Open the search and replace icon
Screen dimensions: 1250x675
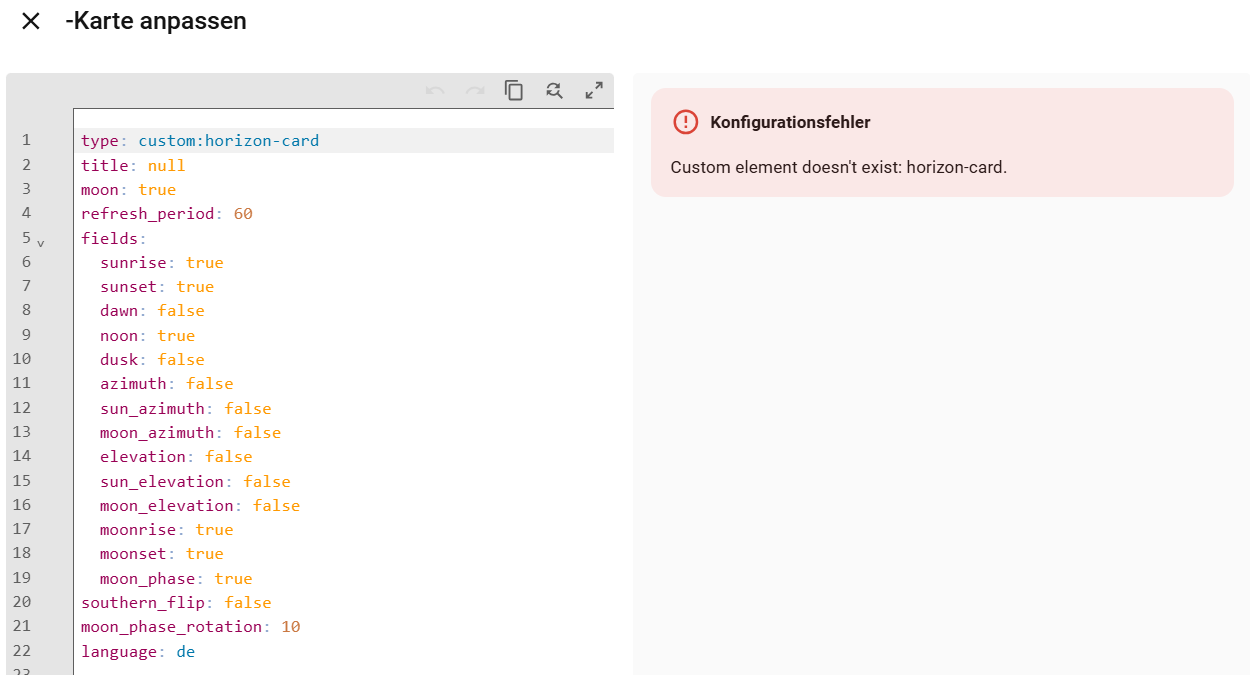click(554, 91)
